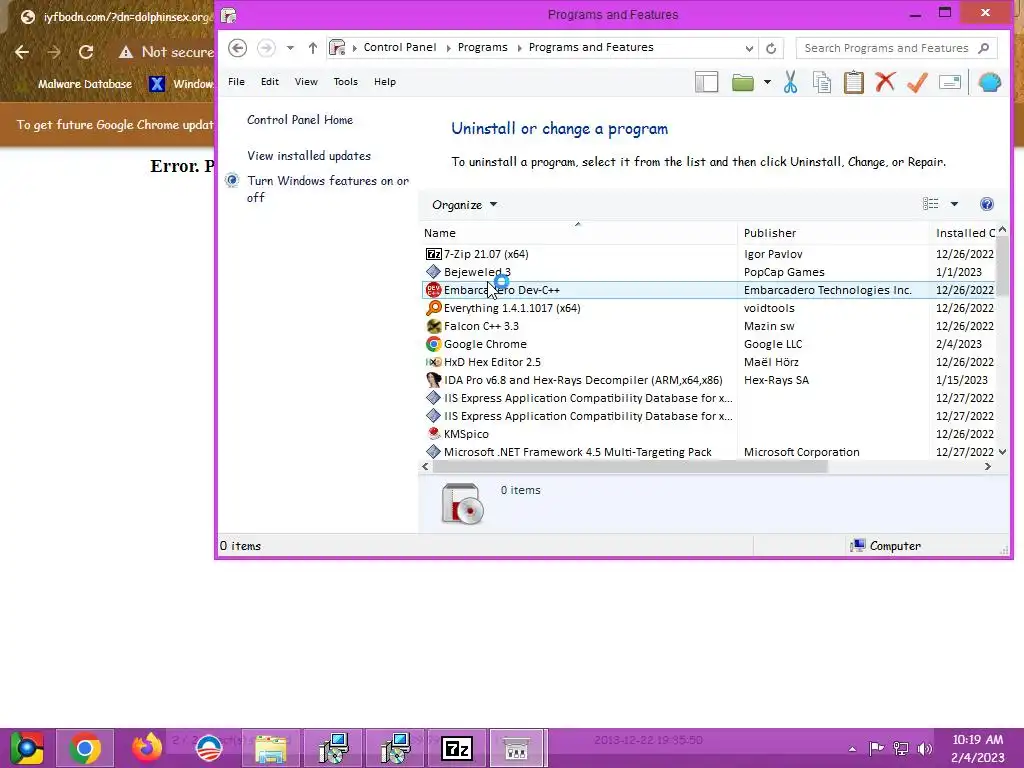The image size is (1024, 768).
Task: Select Embarcadero Dev-C++ in the list
Action: coord(709,290)
